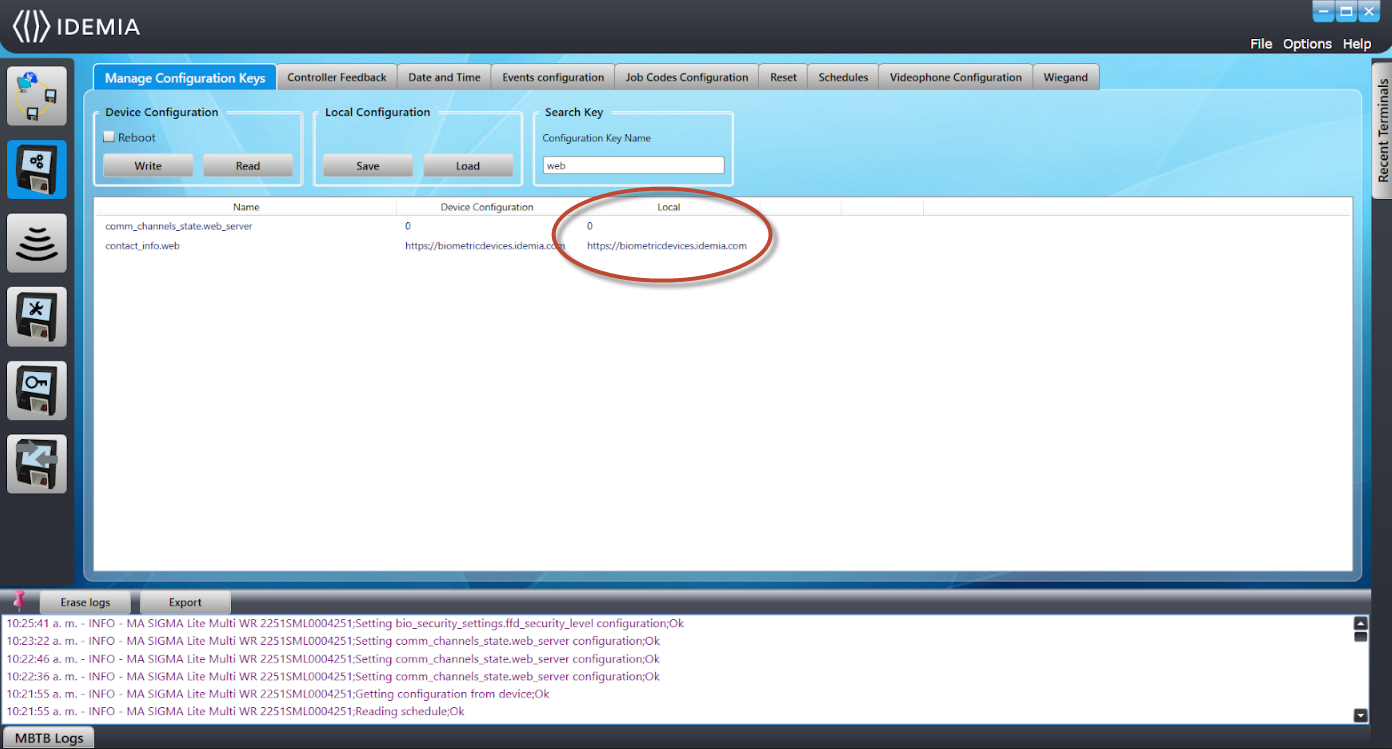1392x749 pixels.
Task: Switch to the Wiegand tab
Action: (1066, 77)
